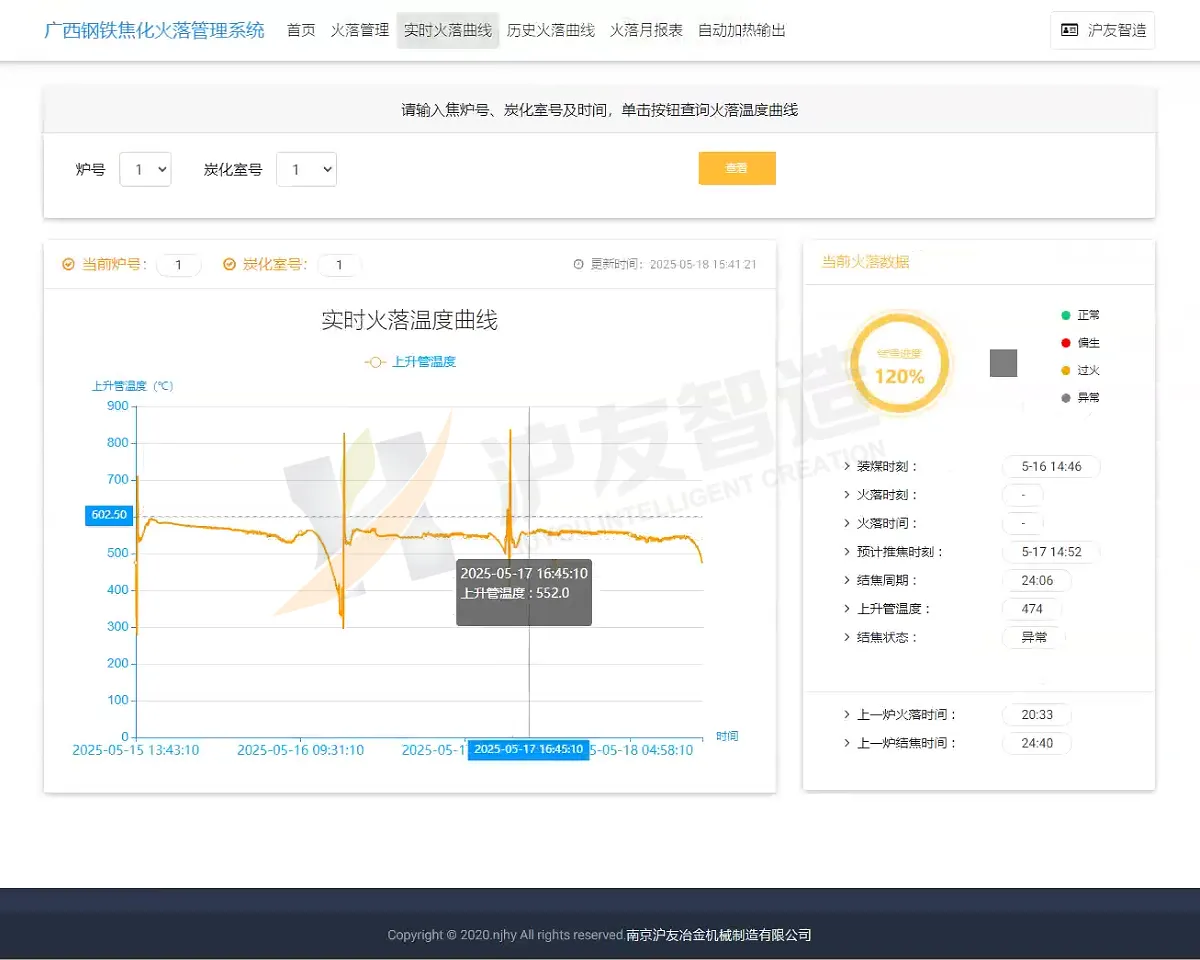Toggle the 上升管温度 series in chart legend

pyautogui.click(x=410, y=362)
